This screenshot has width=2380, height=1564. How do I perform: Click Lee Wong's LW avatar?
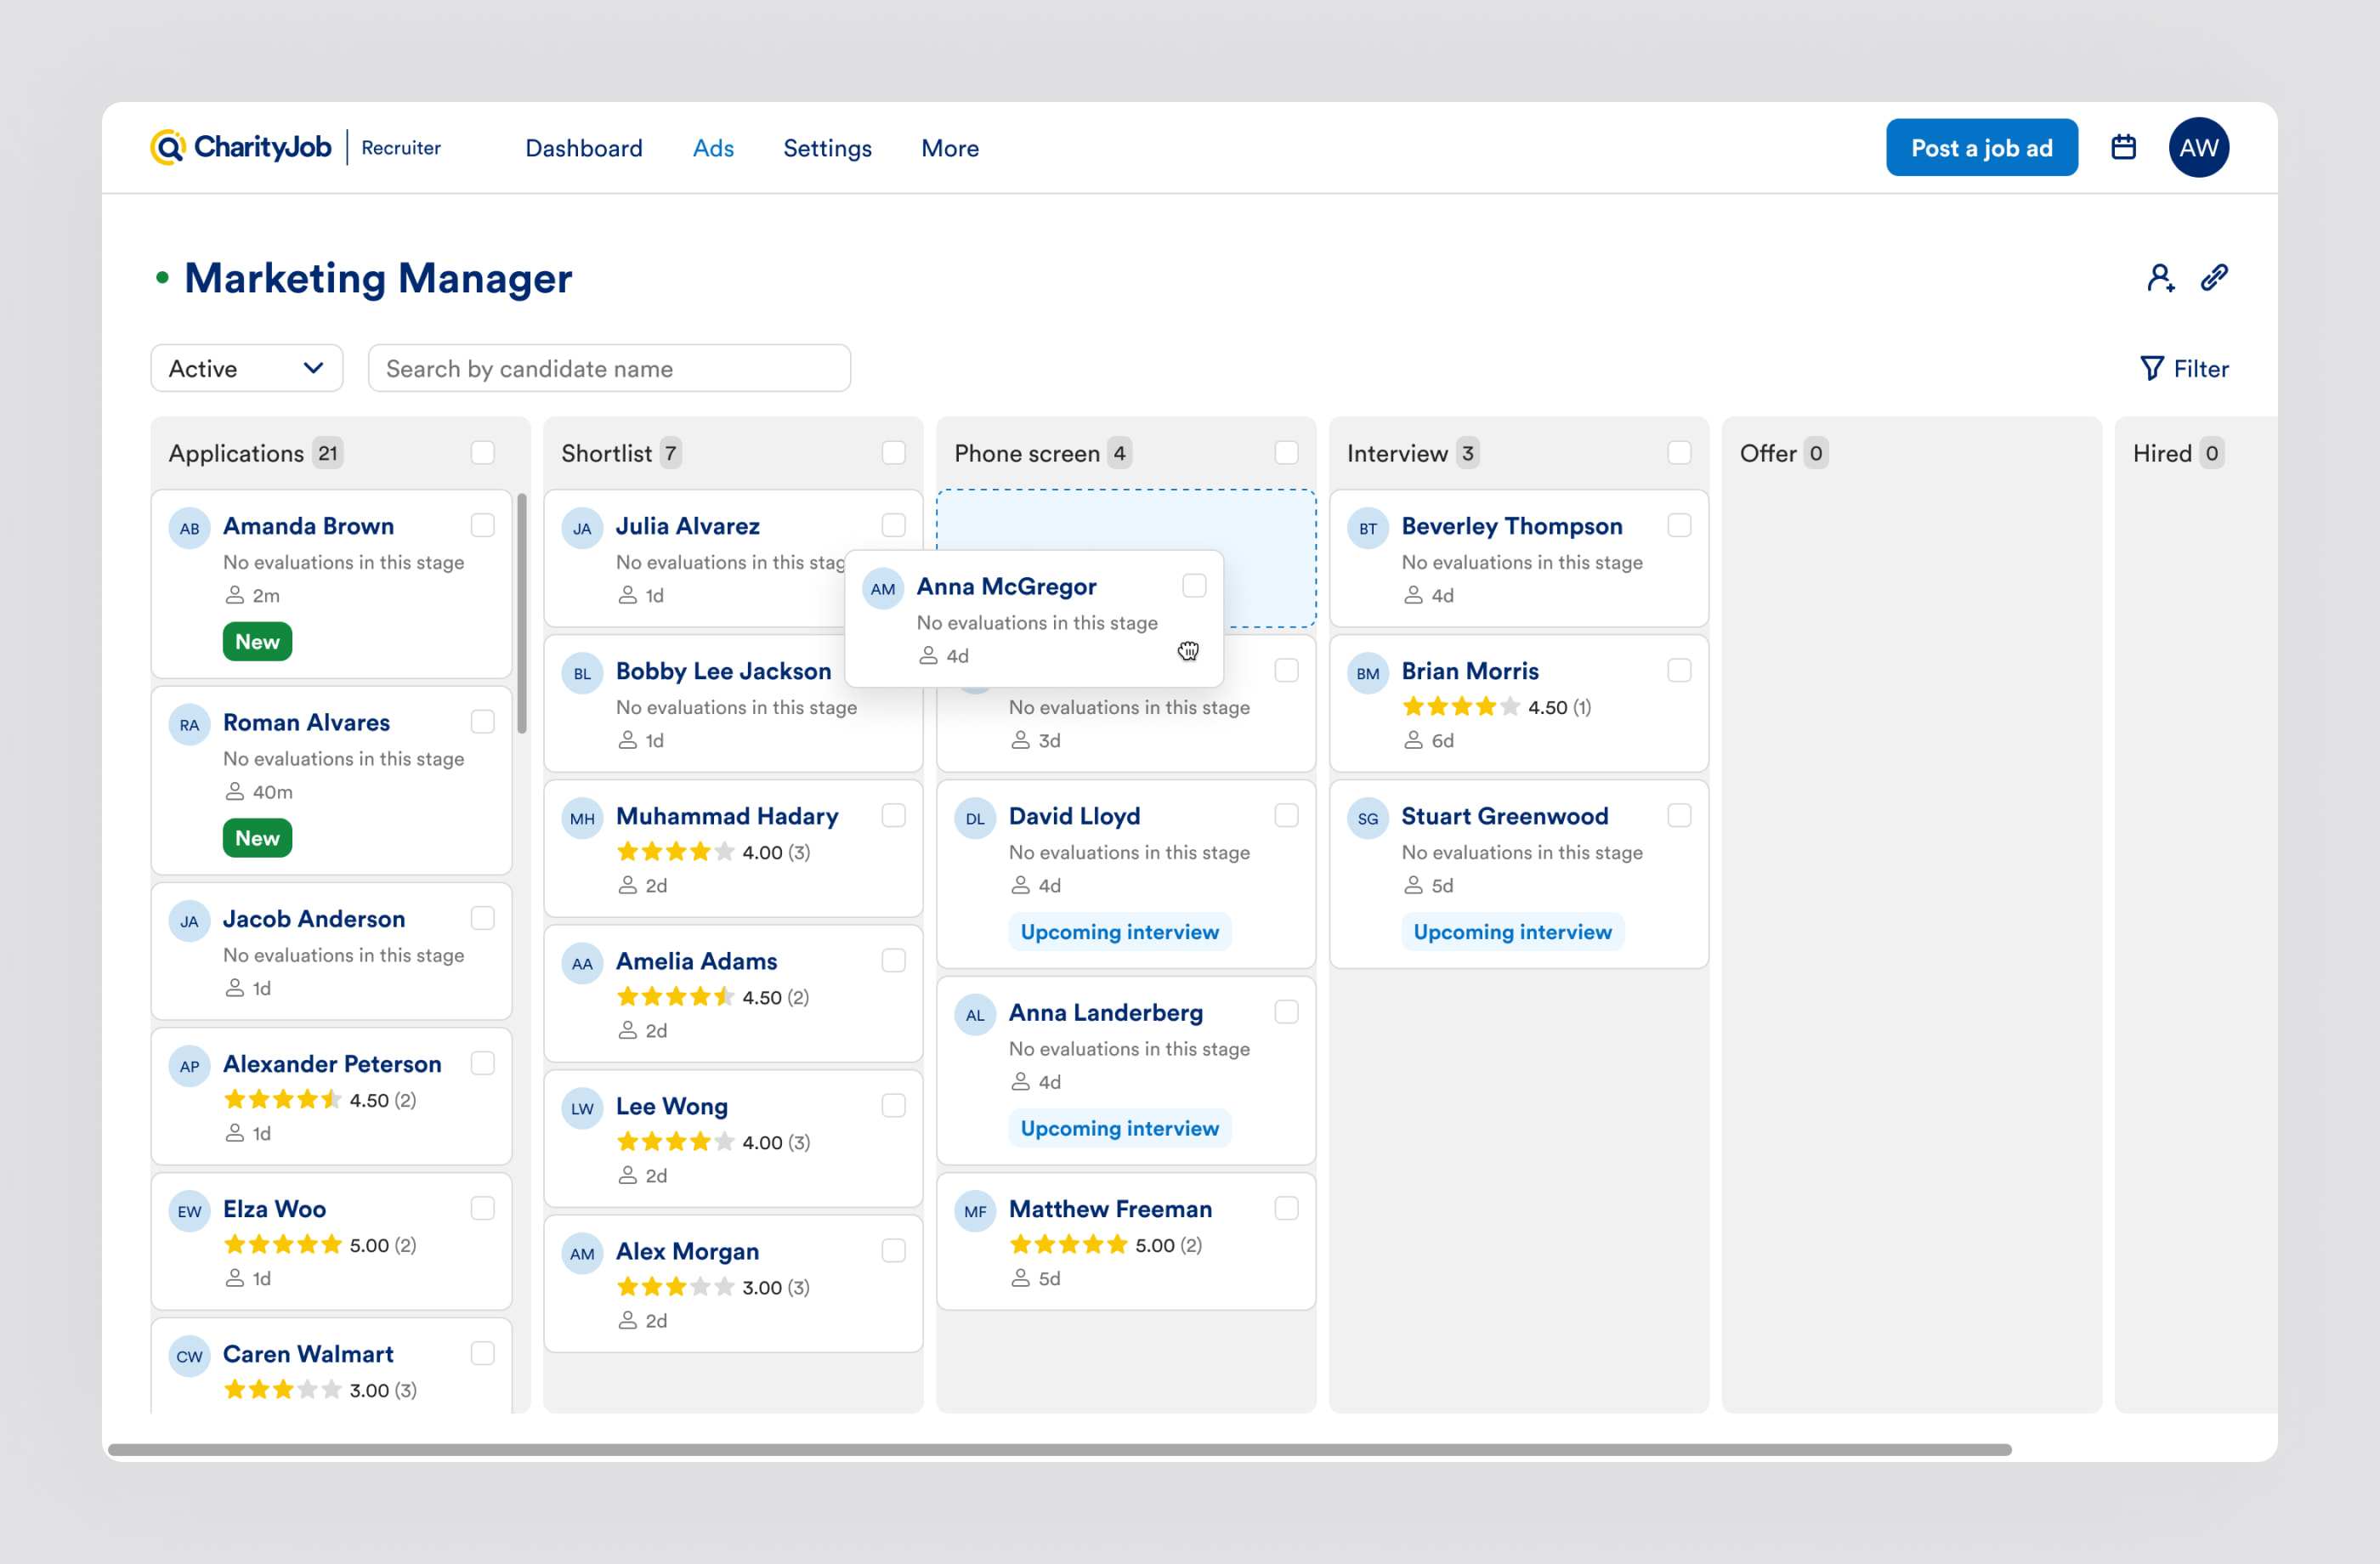[582, 1108]
